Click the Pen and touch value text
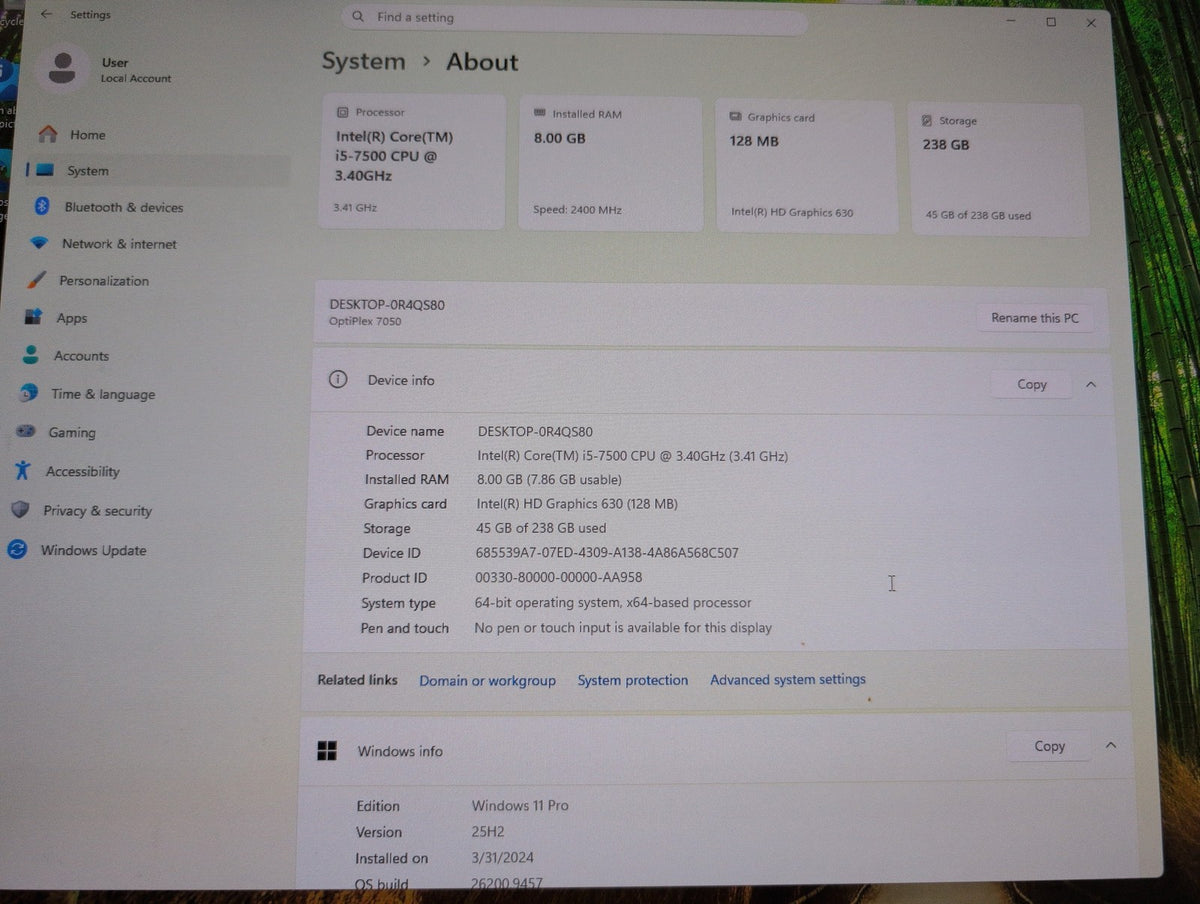 (623, 628)
